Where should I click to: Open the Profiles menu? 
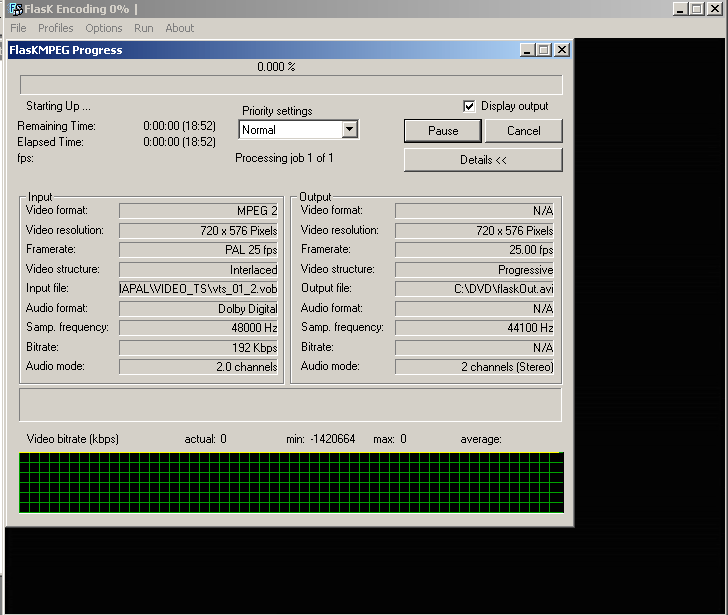(56, 28)
